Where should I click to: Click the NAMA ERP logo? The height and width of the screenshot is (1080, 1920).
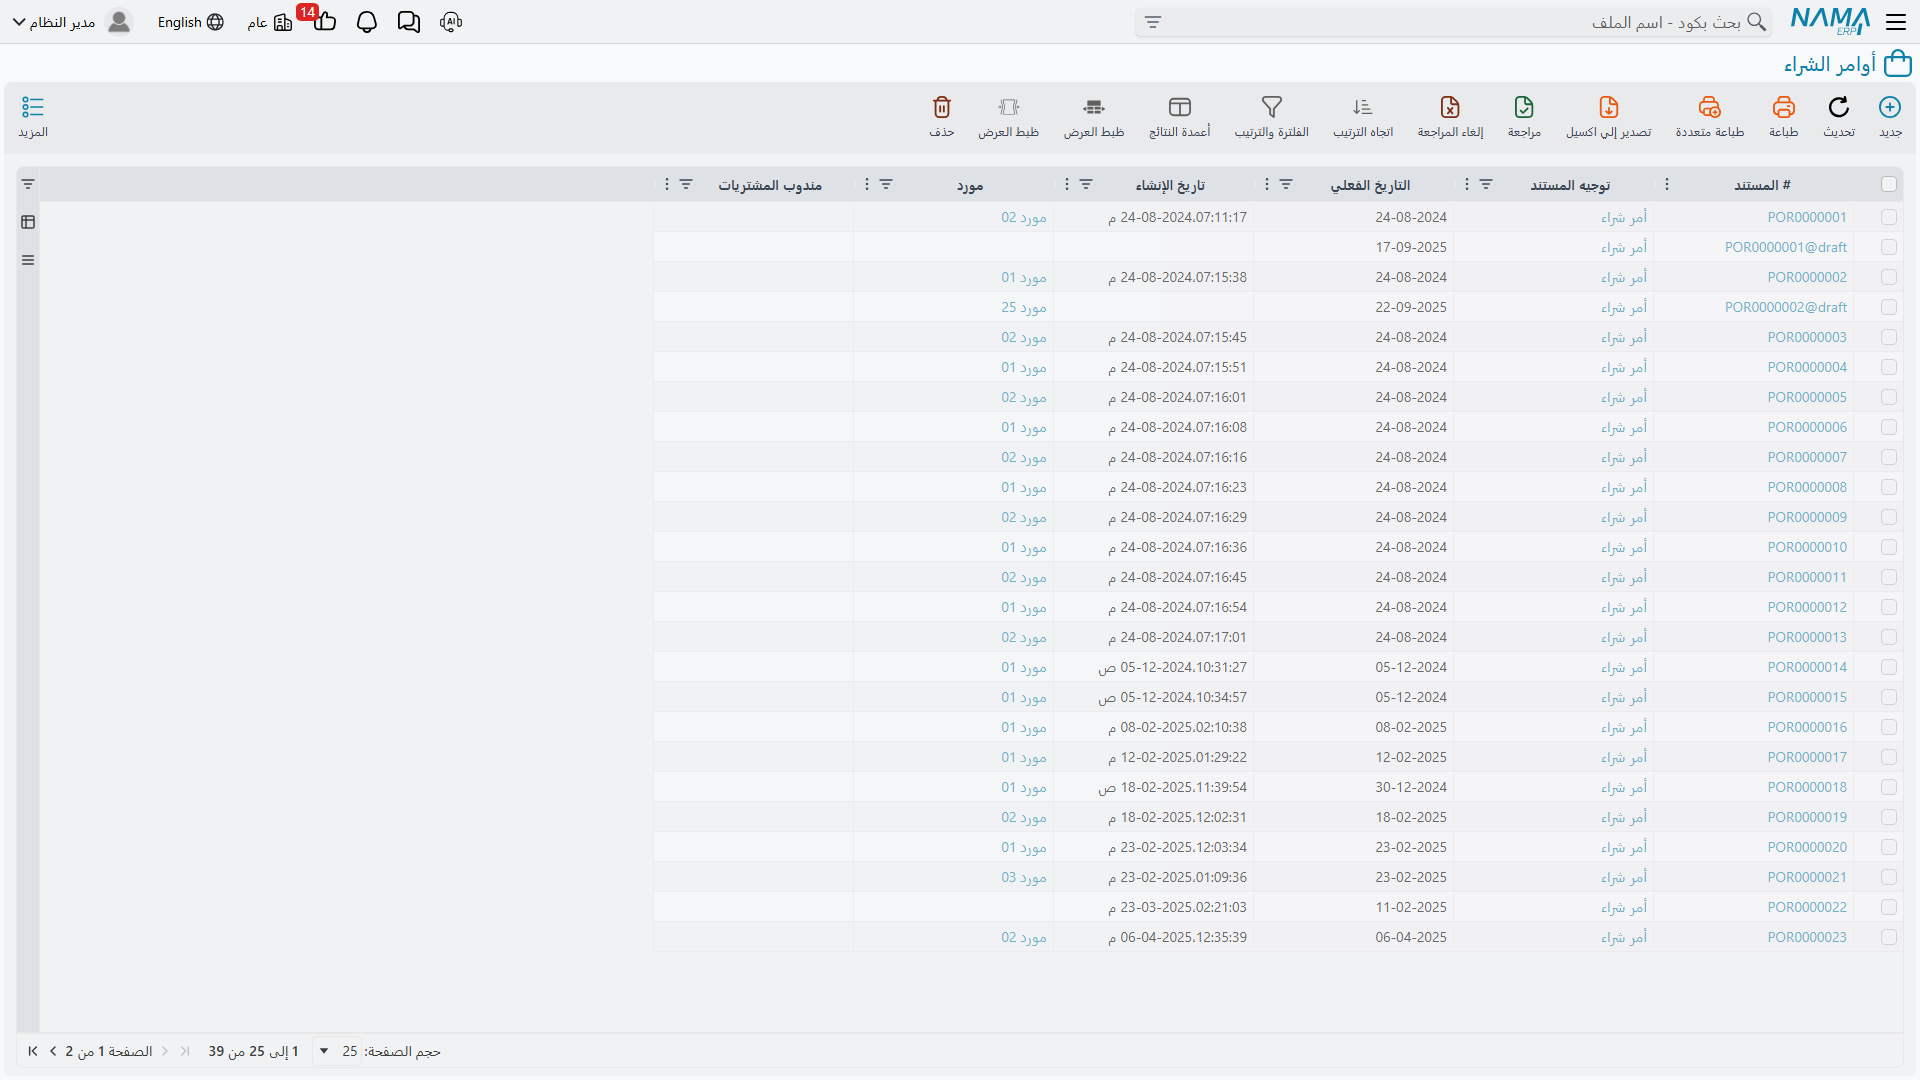pos(1830,21)
